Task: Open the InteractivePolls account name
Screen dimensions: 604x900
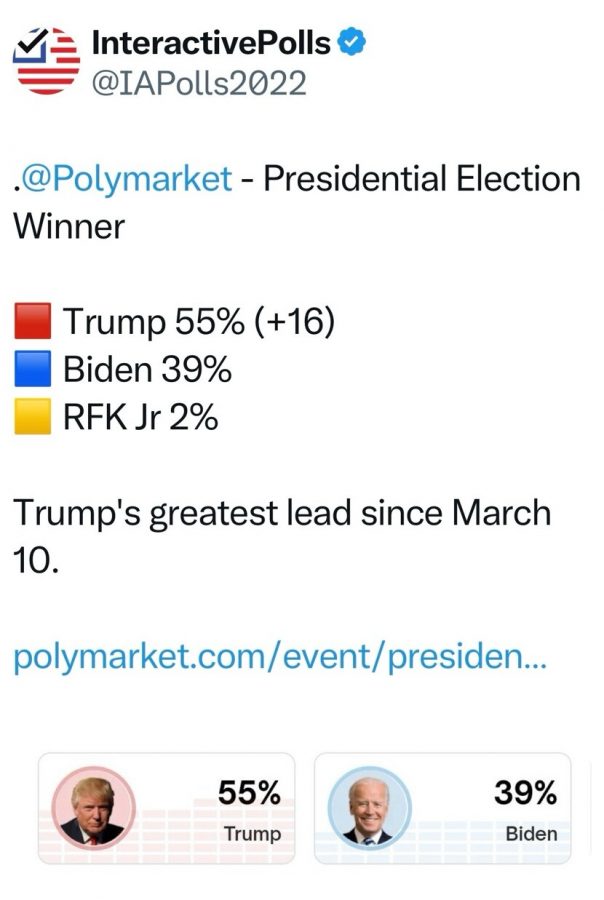Action: tap(211, 42)
